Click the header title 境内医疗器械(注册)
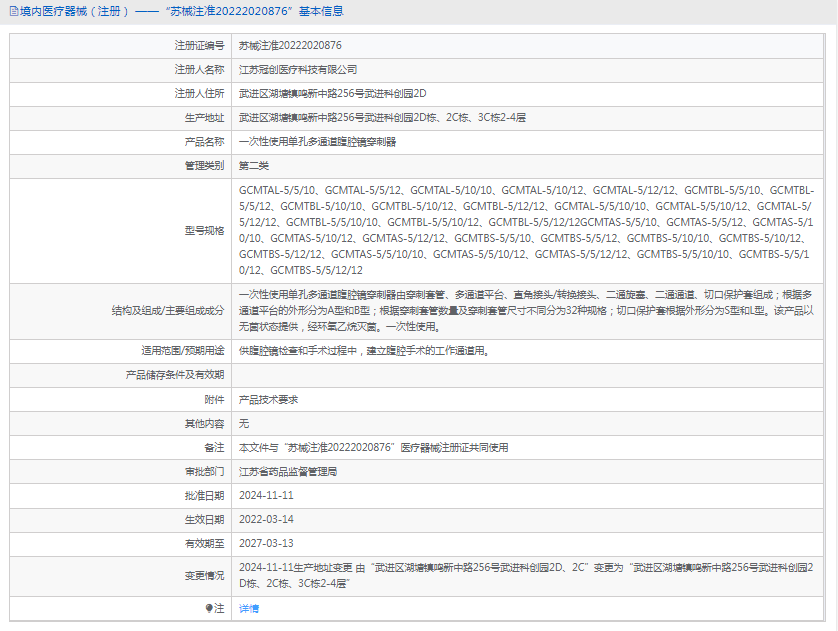 pyautogui.click(x=75, y=11)
